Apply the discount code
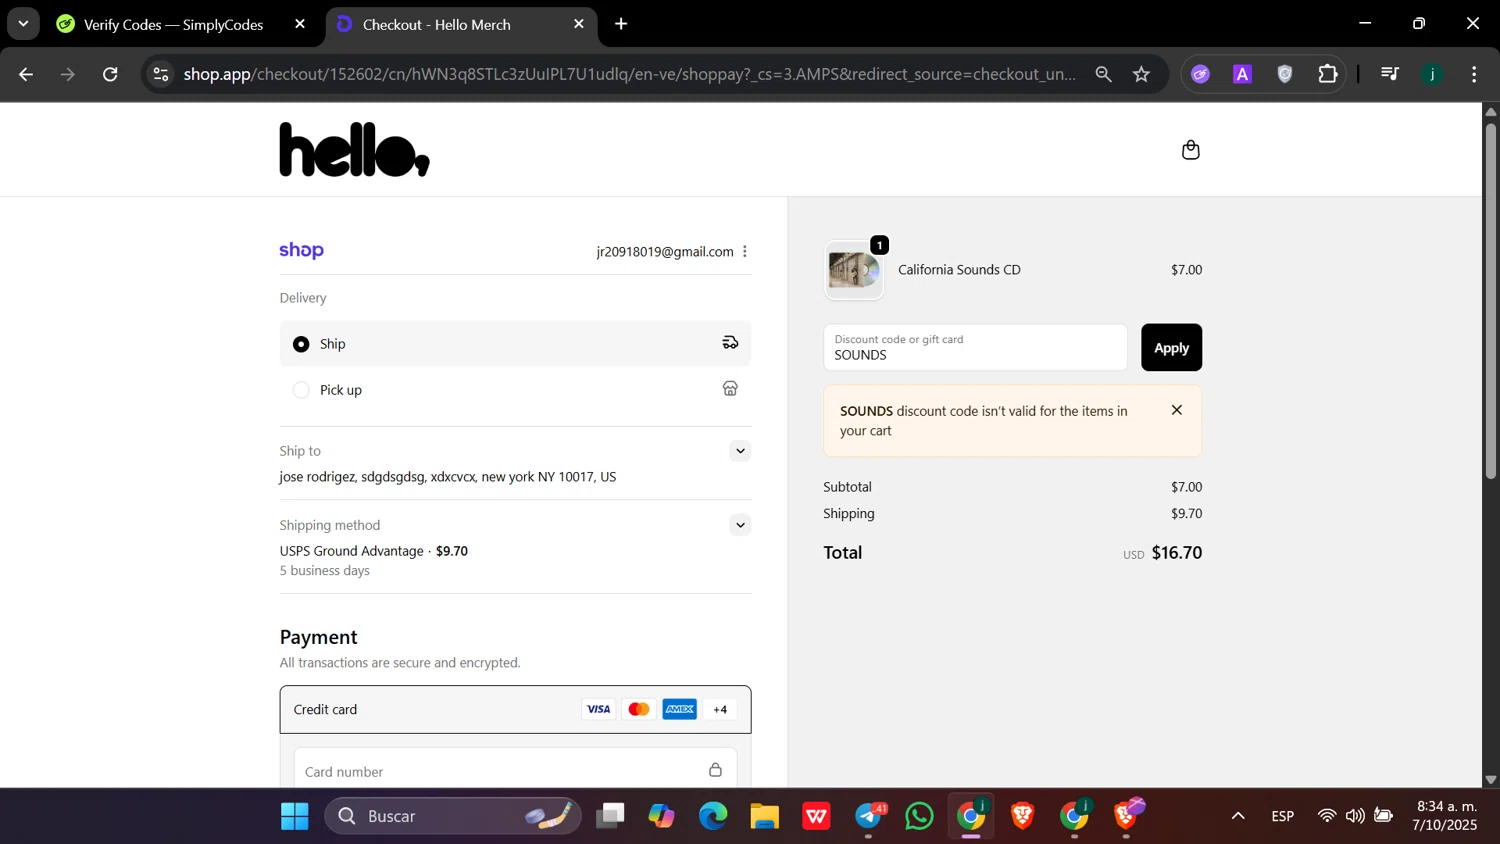 [1171, 347]
